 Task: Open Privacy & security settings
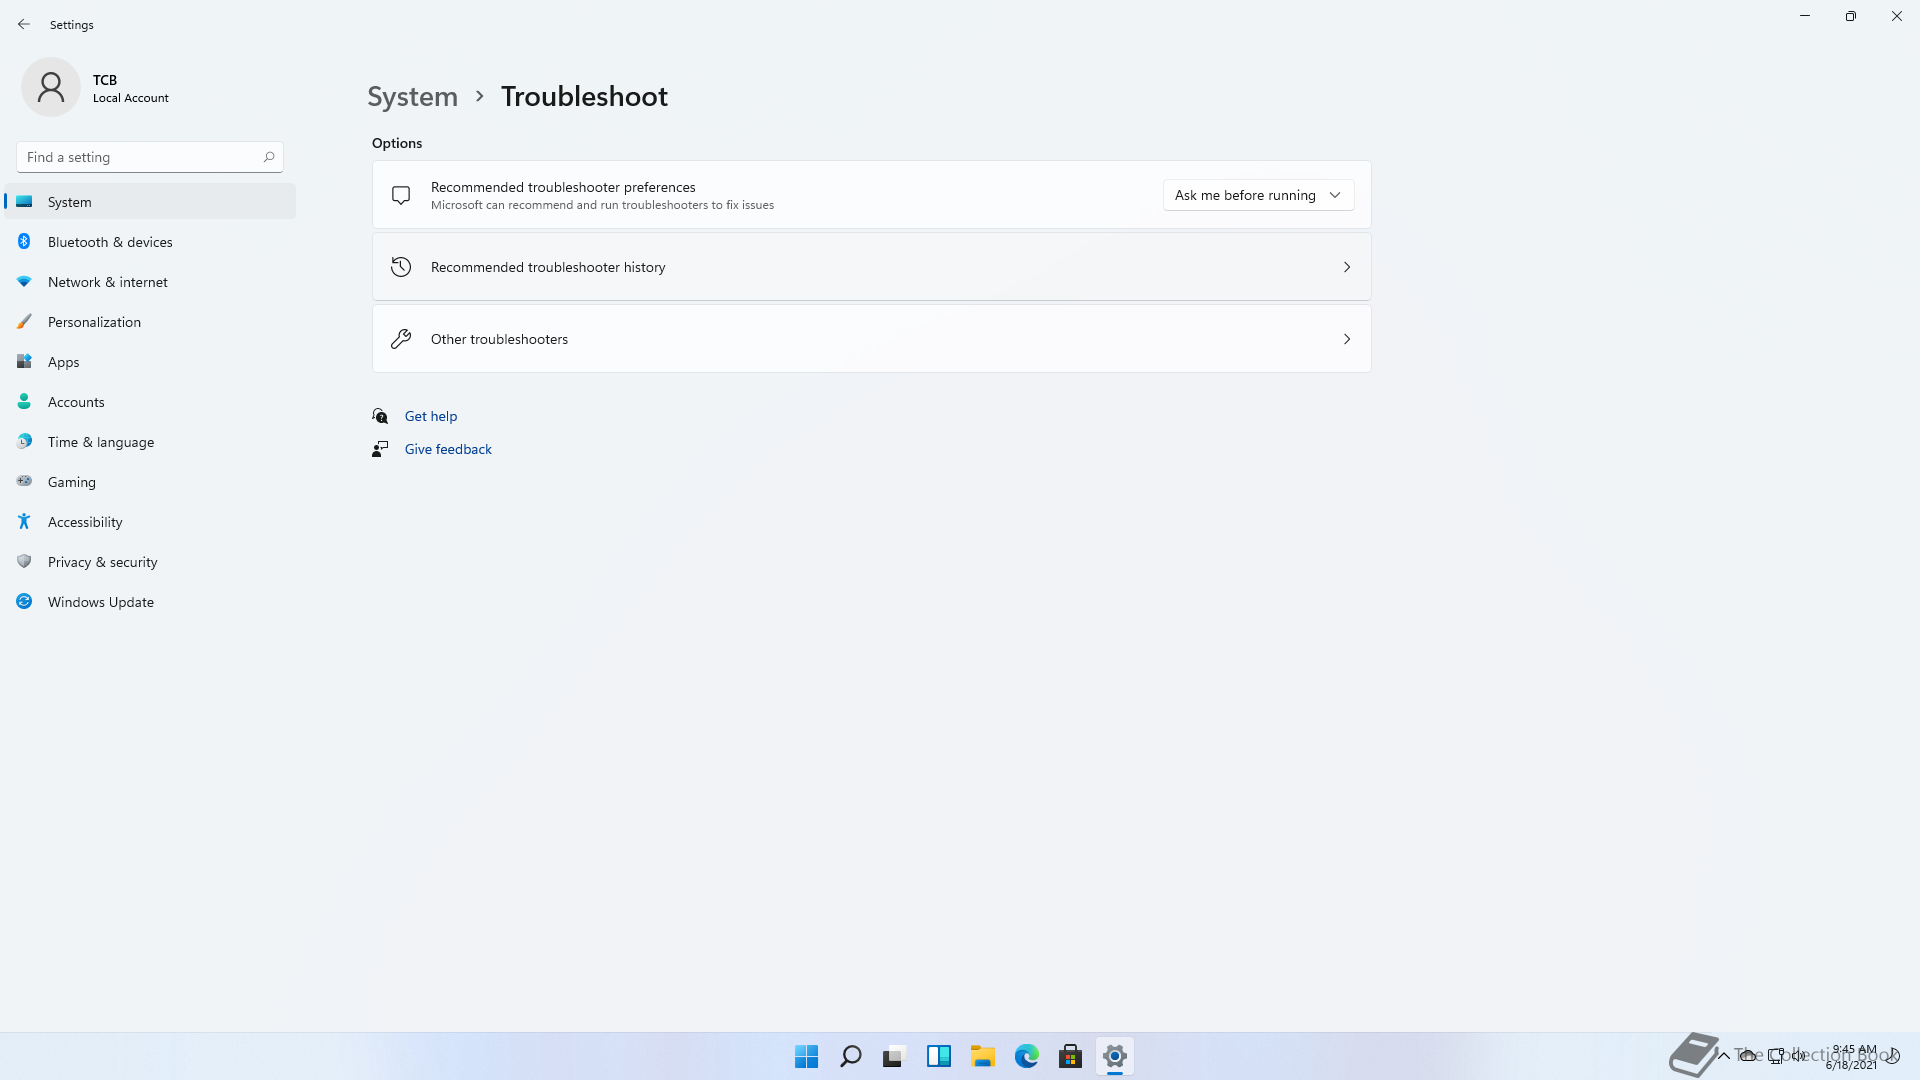point(150,562)
